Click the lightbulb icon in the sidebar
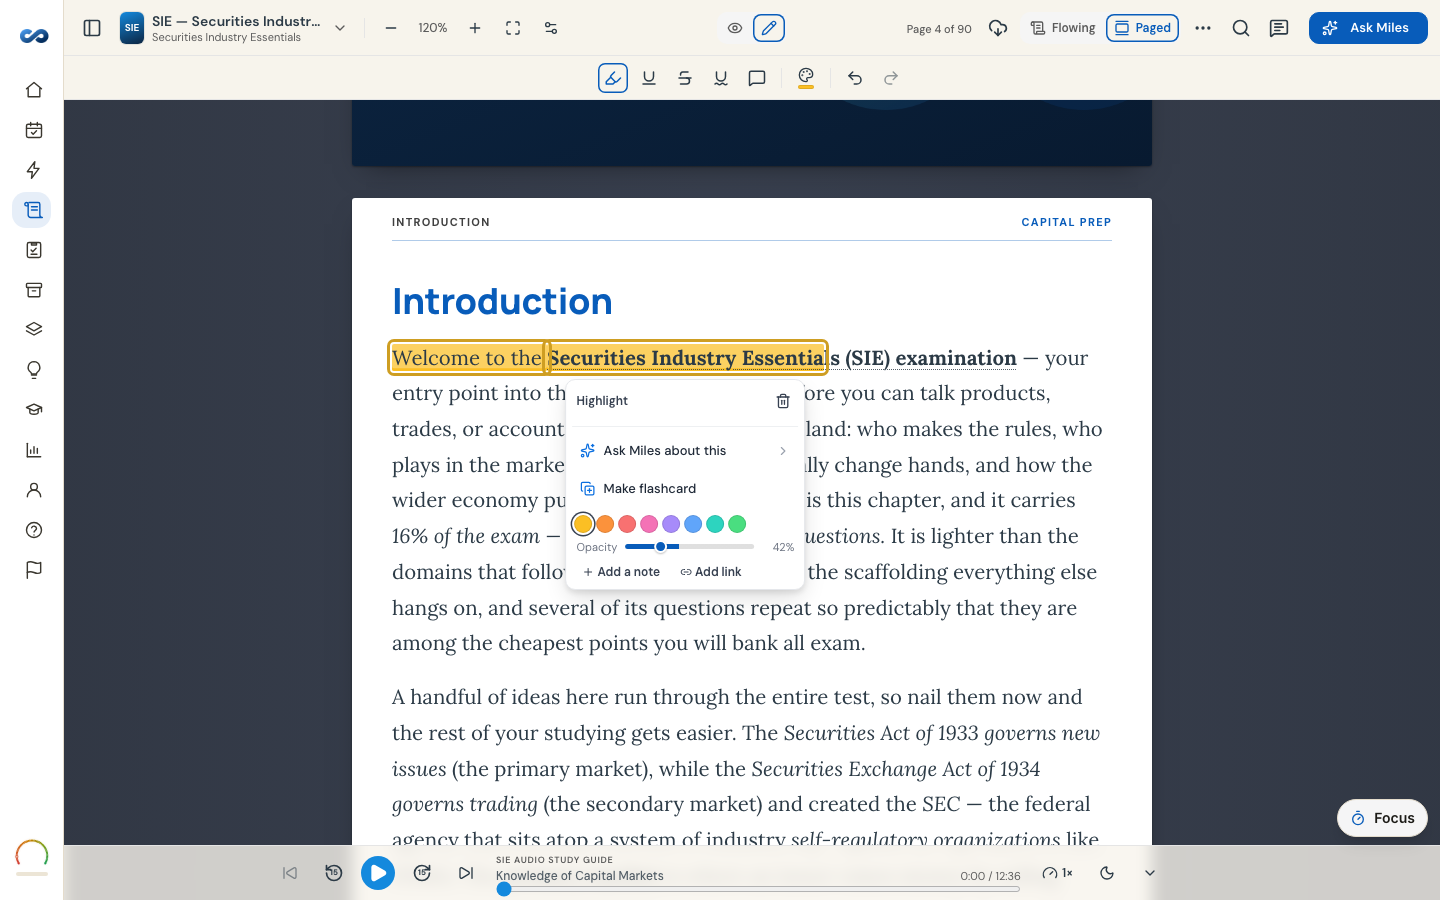Viewport: 1440px width, 900px height. pos(33,370)
